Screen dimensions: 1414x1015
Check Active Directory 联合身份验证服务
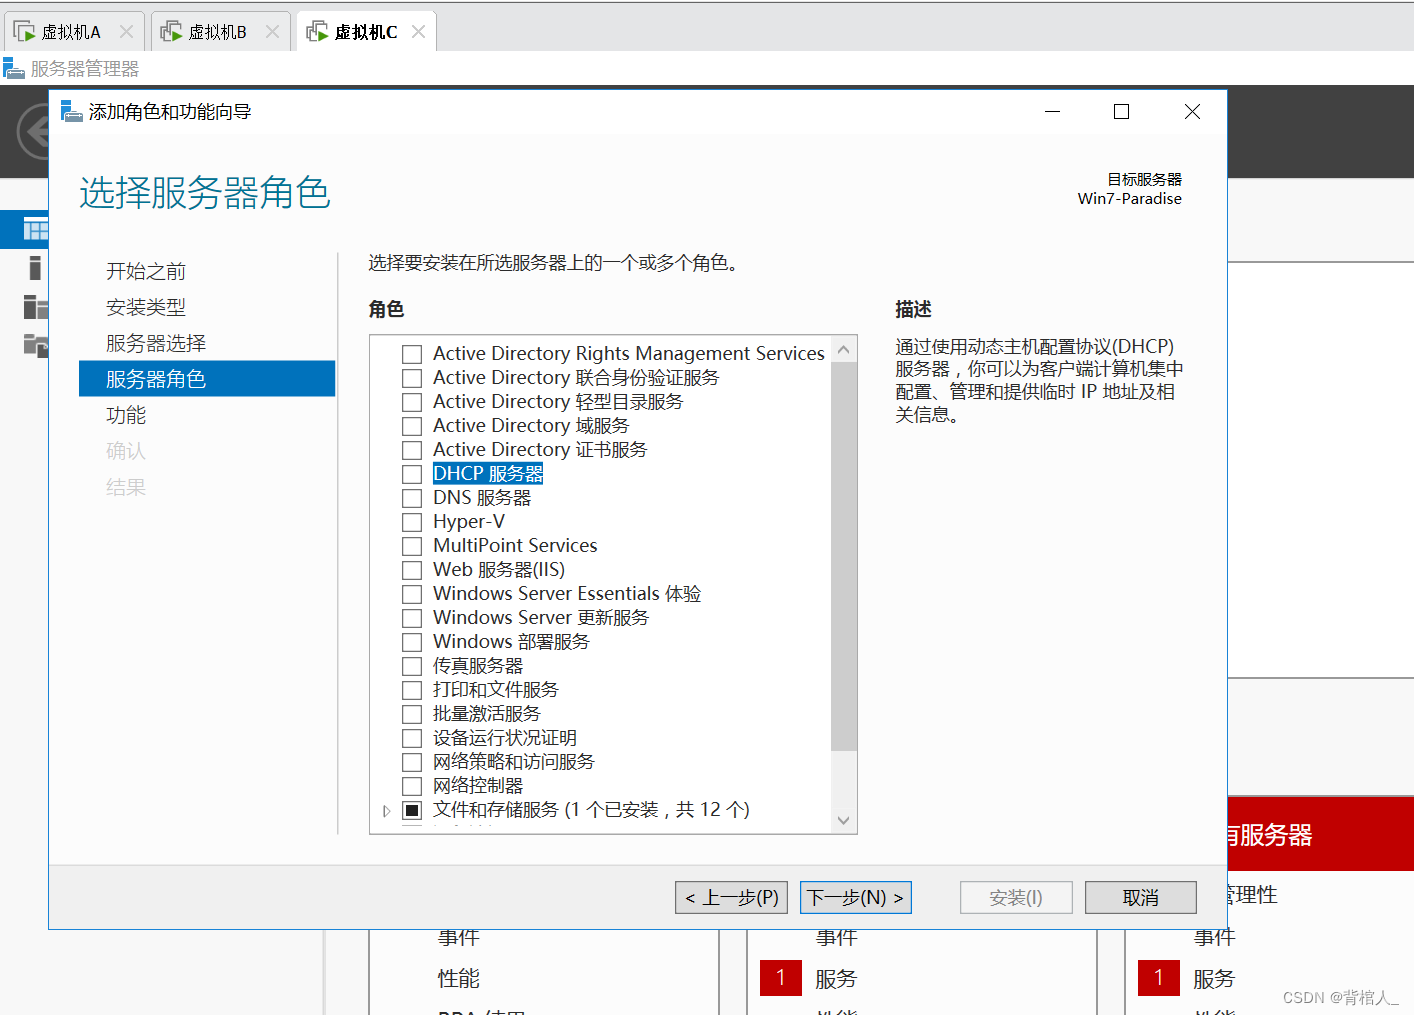[x=412, y=378]
